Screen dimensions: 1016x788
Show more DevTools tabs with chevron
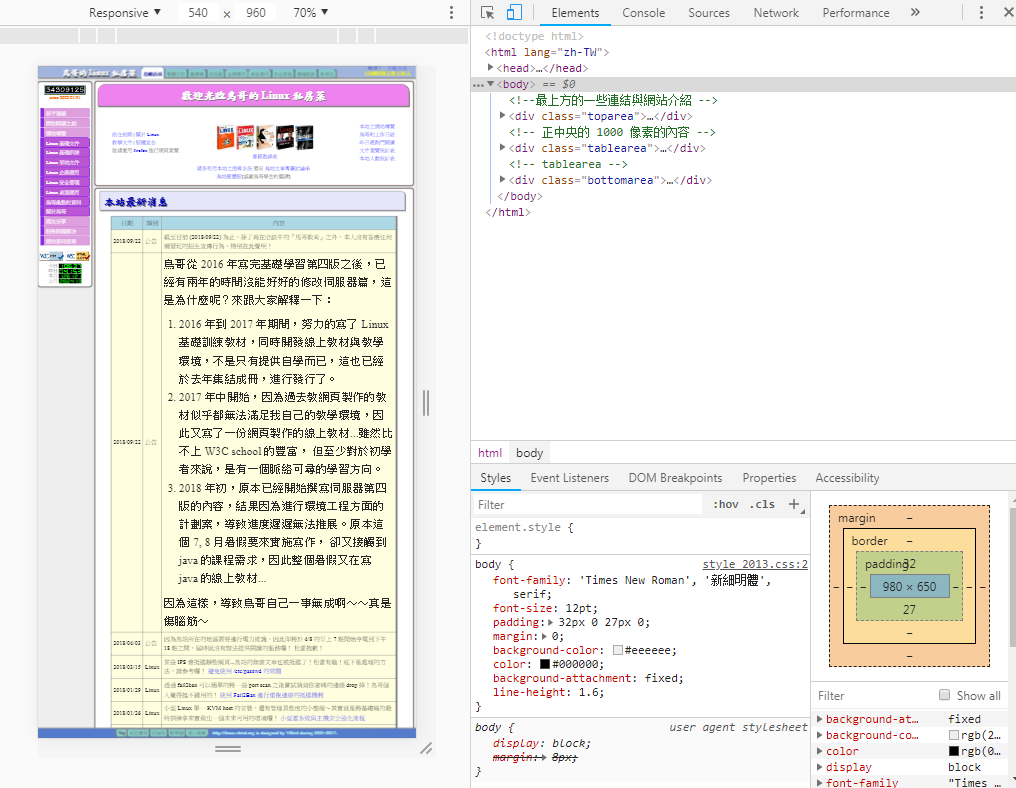point(914,13)
